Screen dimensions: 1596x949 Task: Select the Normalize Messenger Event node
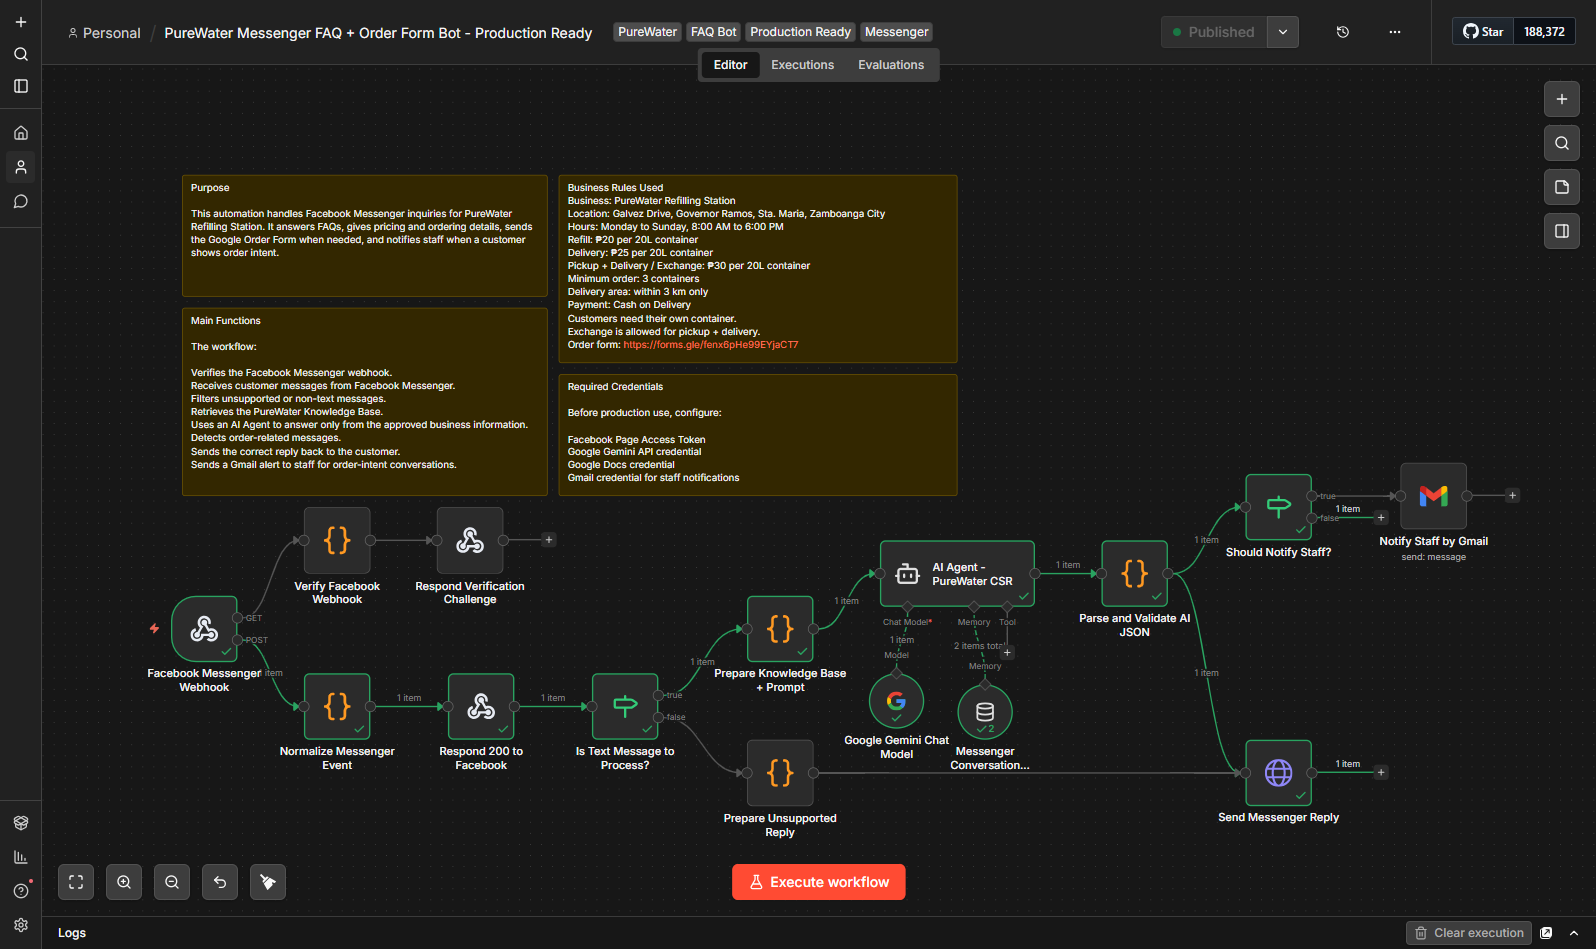click(337, 706)
